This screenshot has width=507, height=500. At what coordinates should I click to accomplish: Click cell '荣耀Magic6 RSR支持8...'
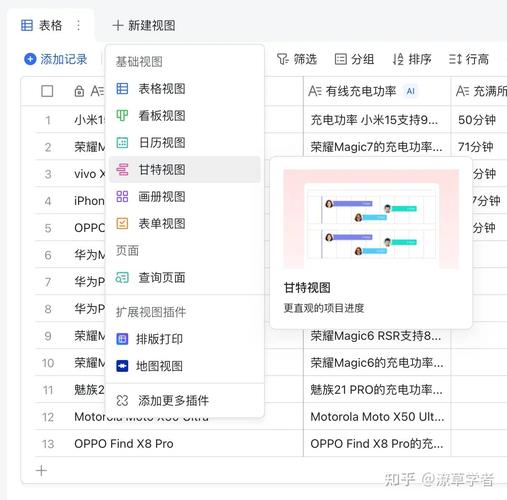(x=377, y=336)
